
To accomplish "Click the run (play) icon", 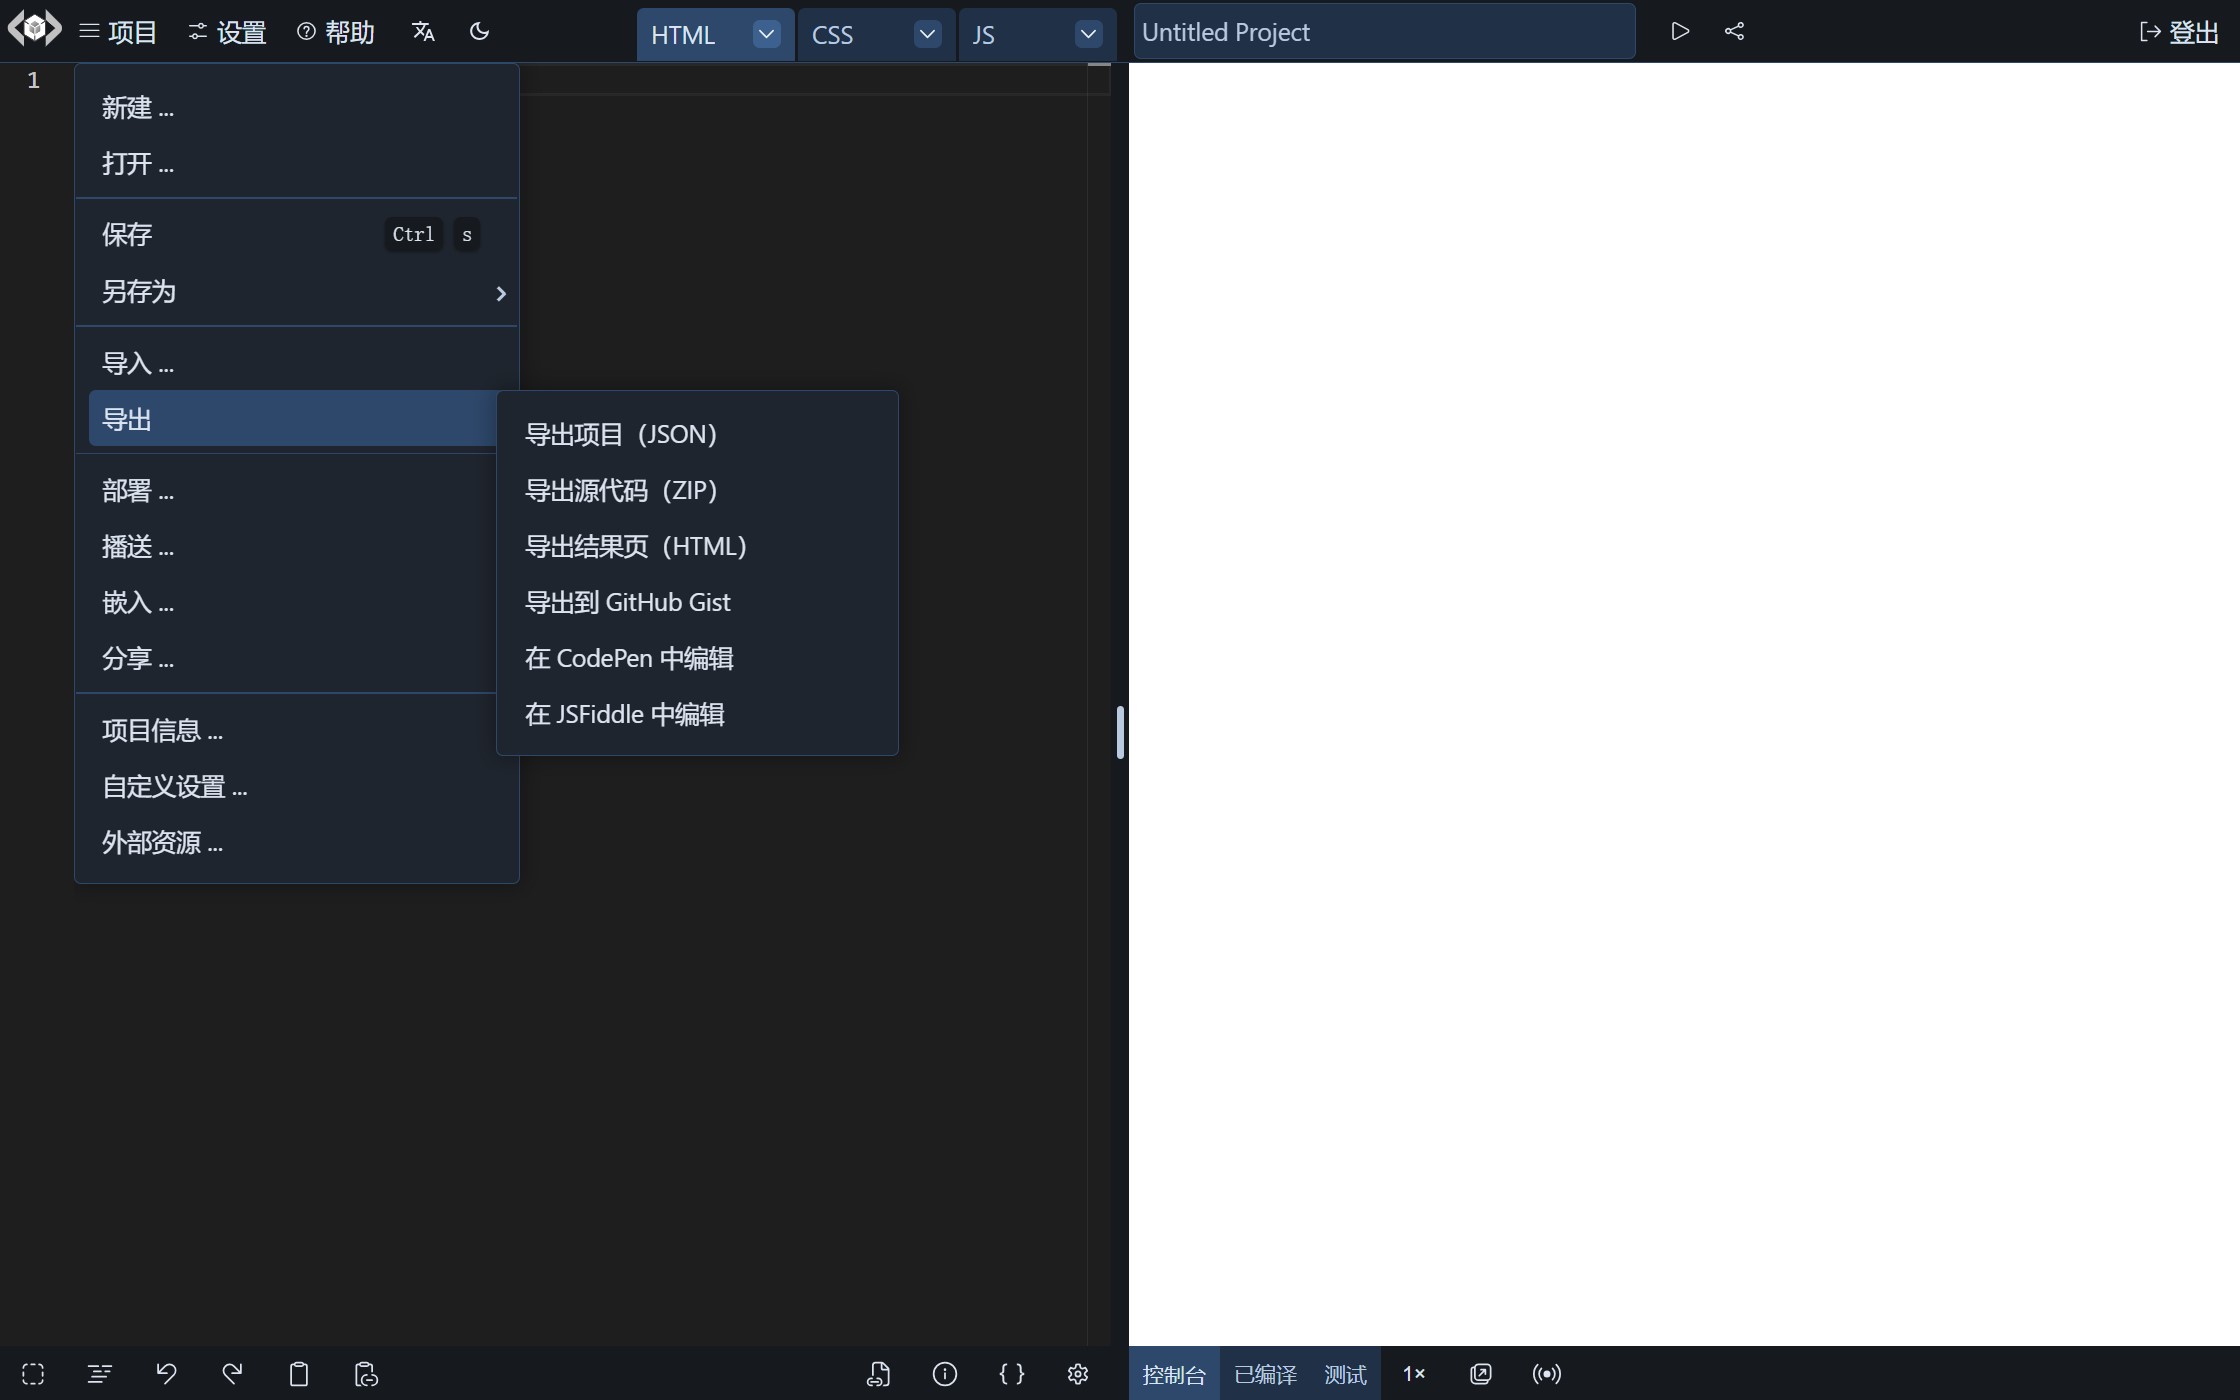I will 1680,31.
